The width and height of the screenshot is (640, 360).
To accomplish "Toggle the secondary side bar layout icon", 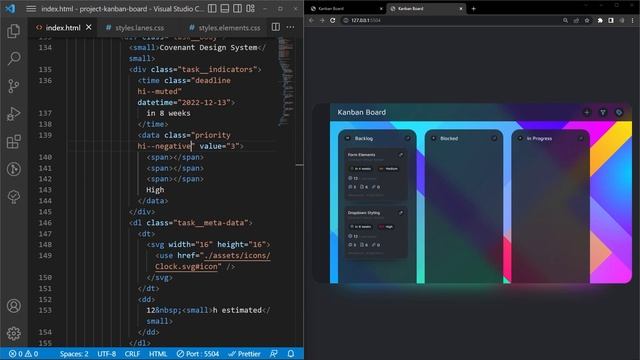I will [x=238, y=9].
